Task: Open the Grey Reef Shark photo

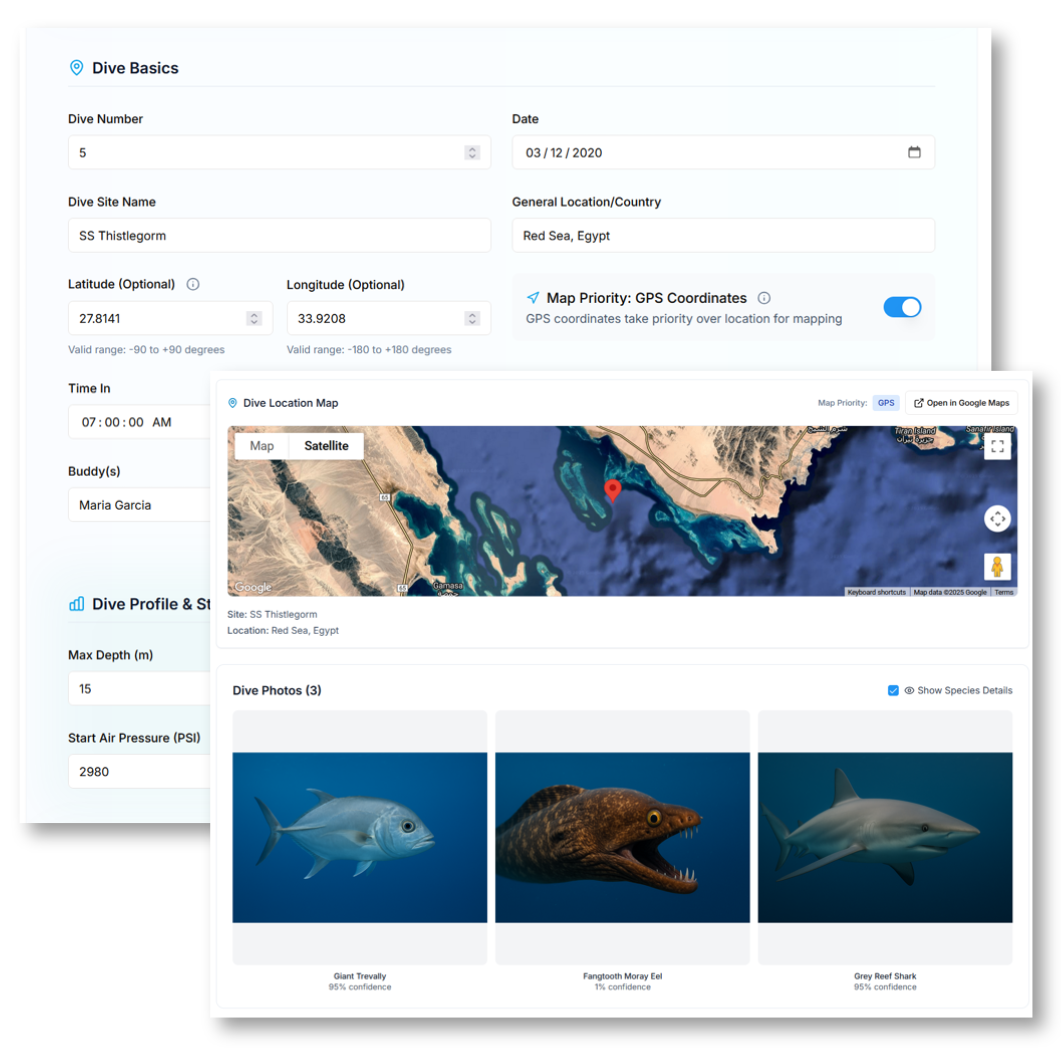Action: coord(884,837)
